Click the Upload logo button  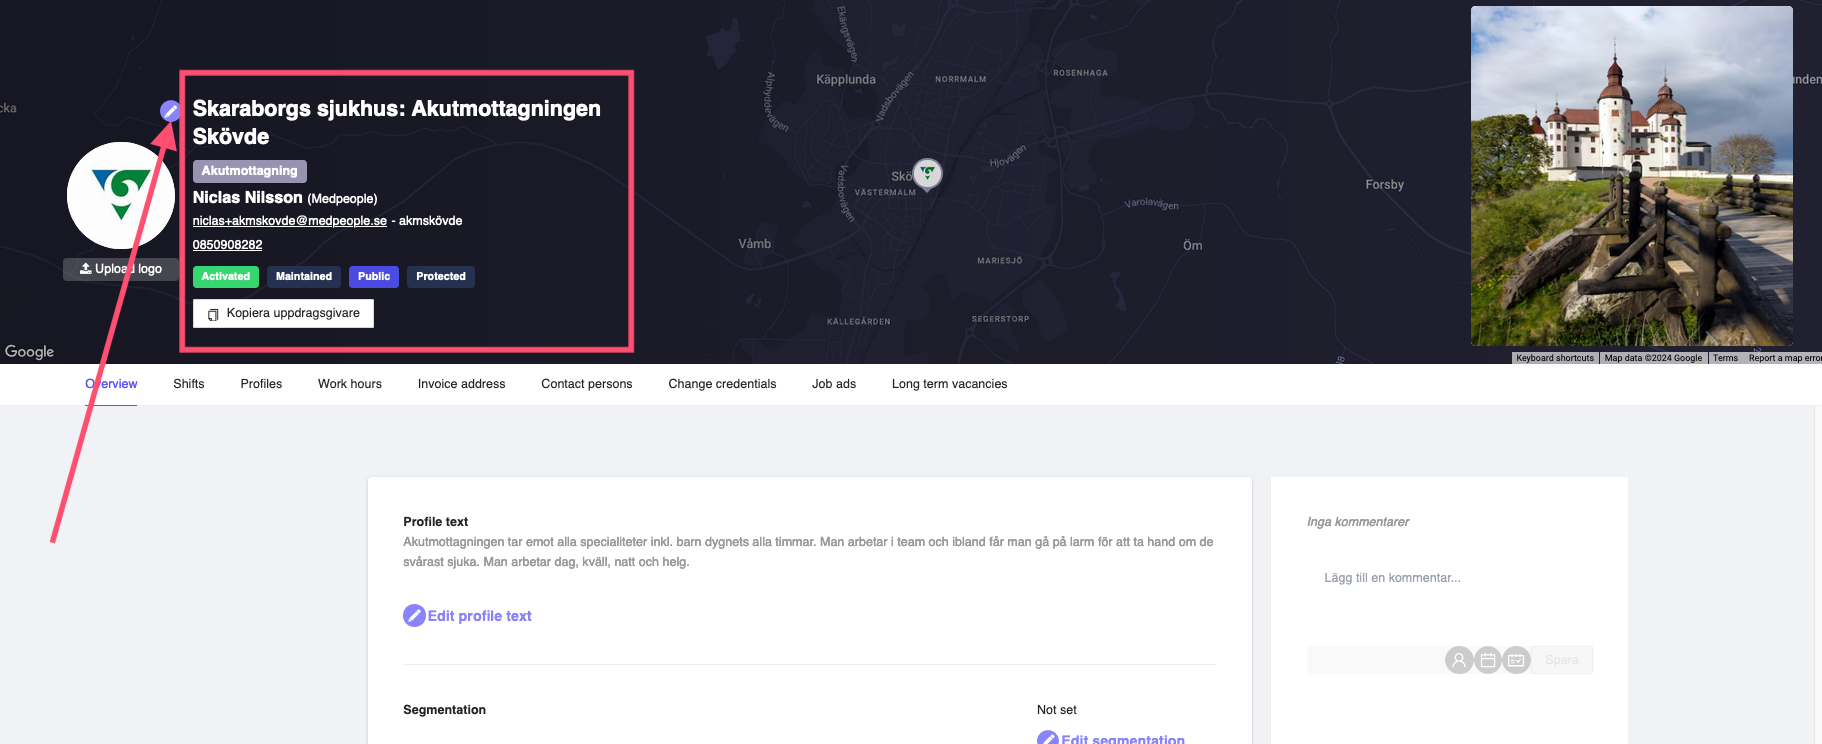click(121, 269)
